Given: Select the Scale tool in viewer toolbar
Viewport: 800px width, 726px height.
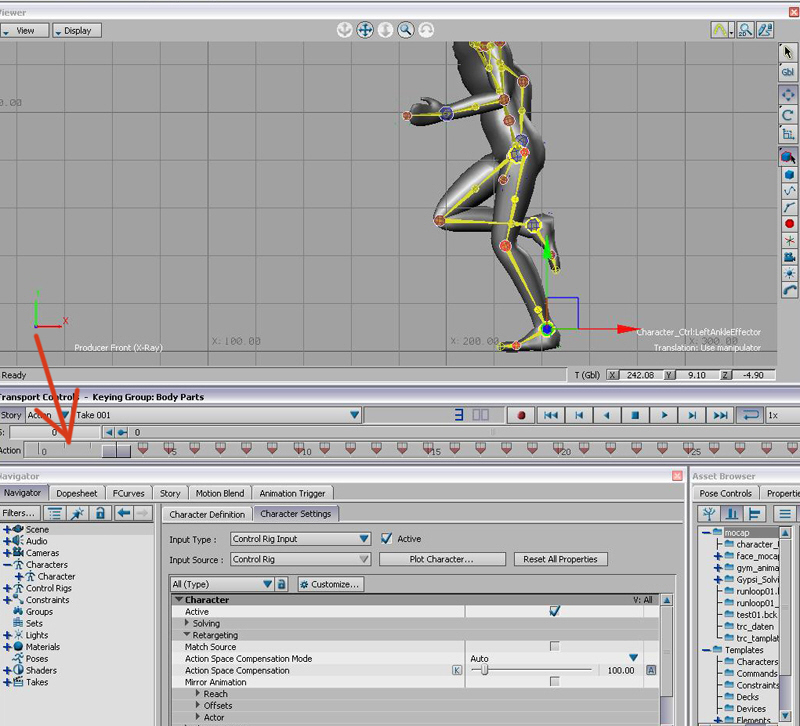Looking at the screenshot, I should coord(788,134).
